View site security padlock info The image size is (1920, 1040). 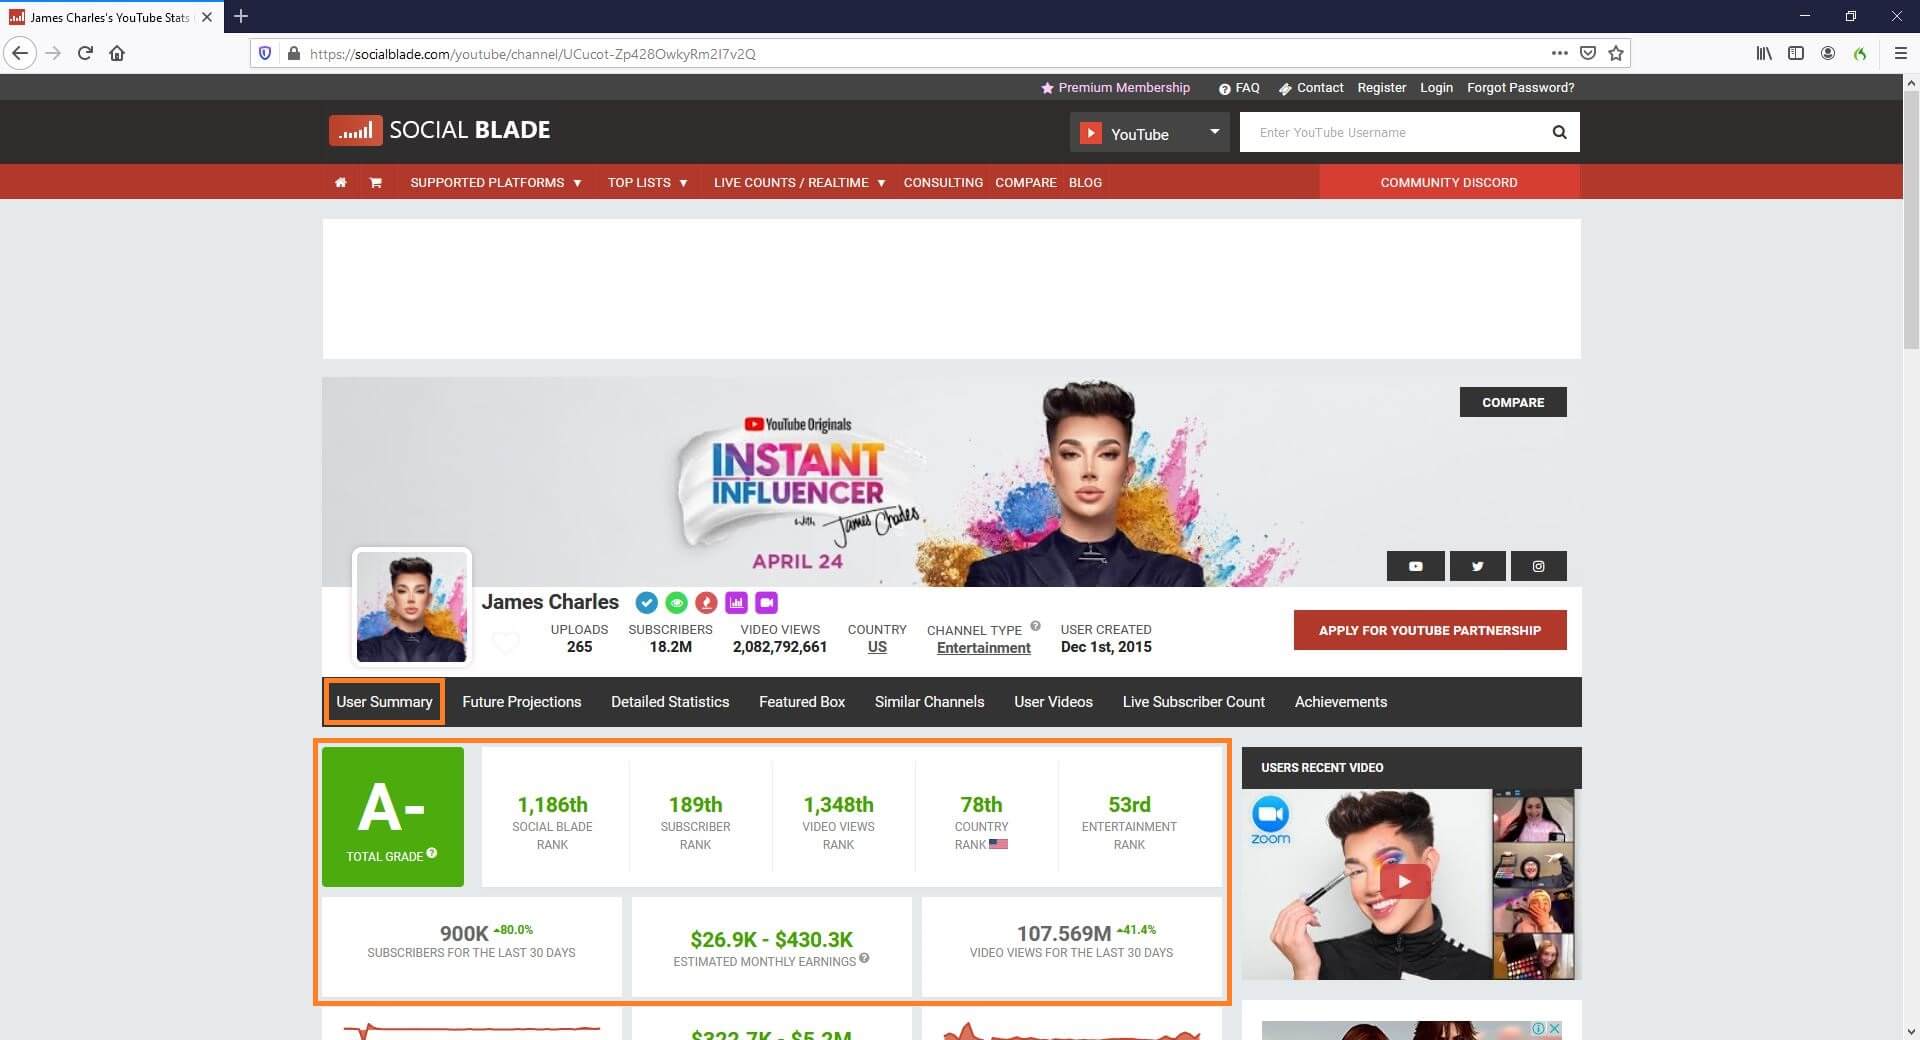point(293,53)
